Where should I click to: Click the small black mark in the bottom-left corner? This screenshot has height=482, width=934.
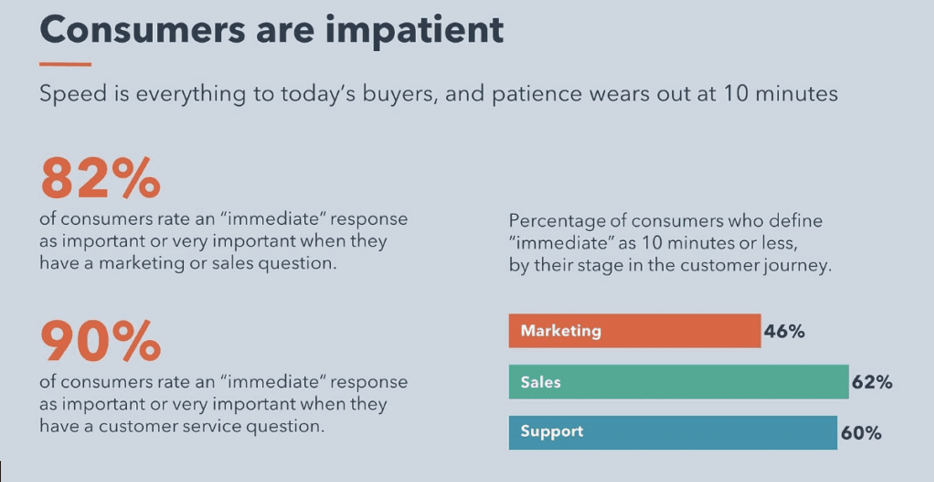pos(2,468)
